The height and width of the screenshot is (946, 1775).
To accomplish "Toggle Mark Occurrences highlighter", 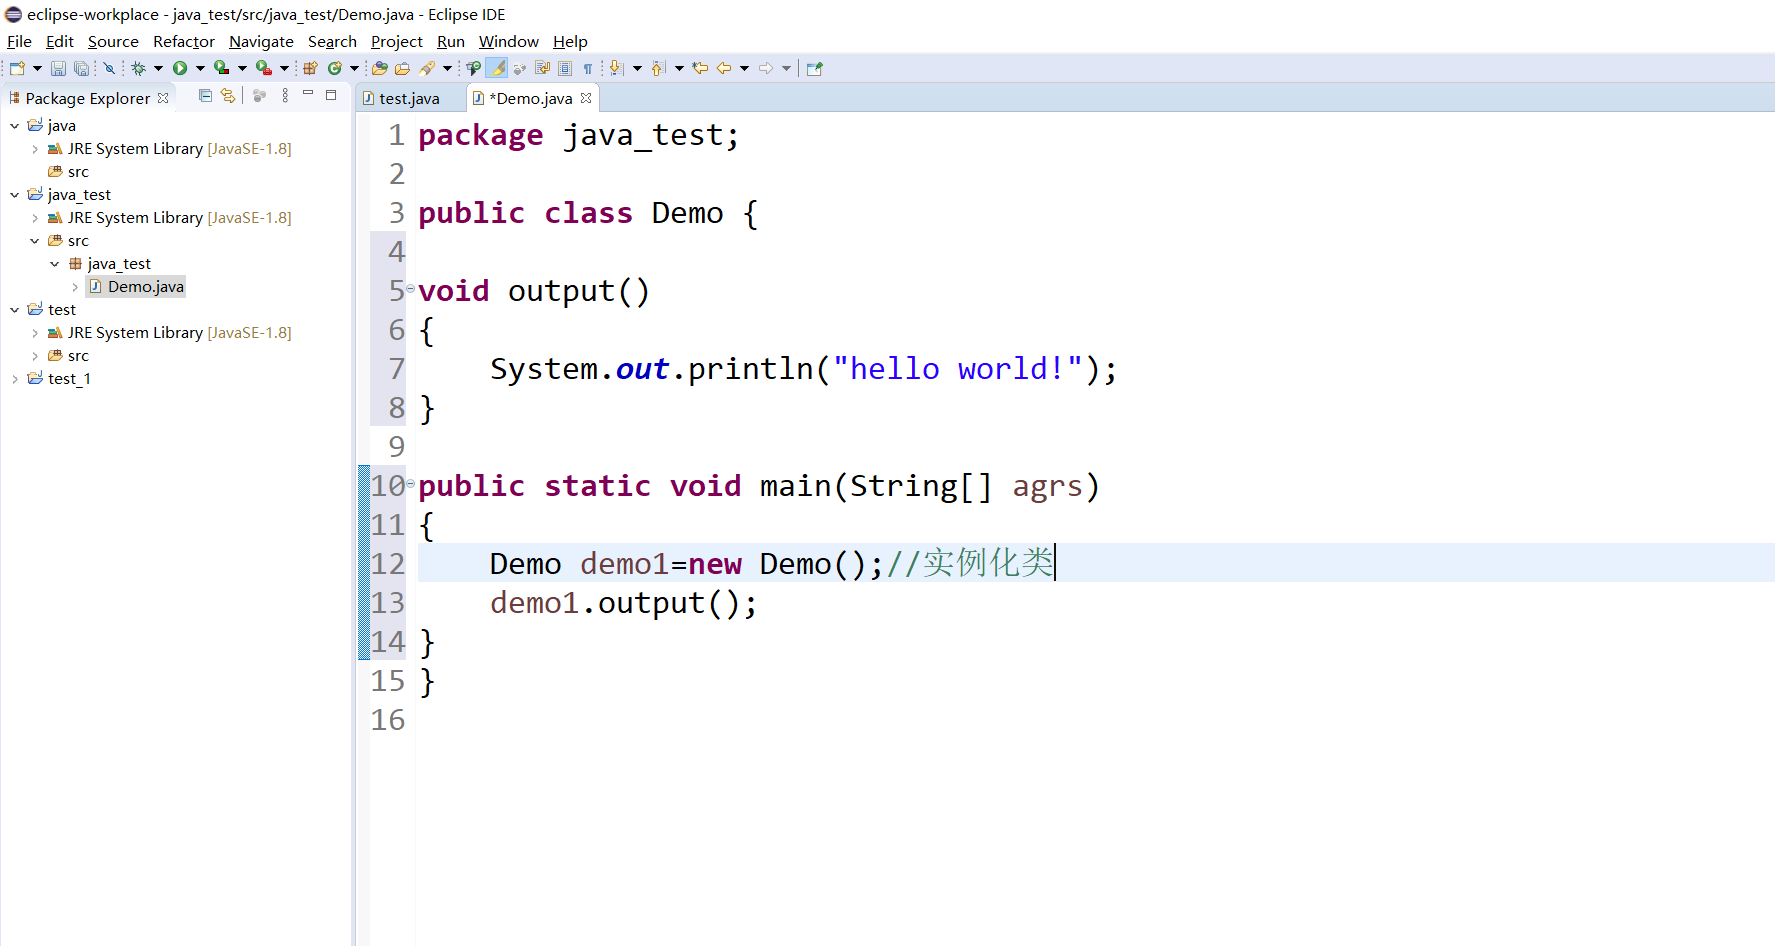I will point(496,68).
